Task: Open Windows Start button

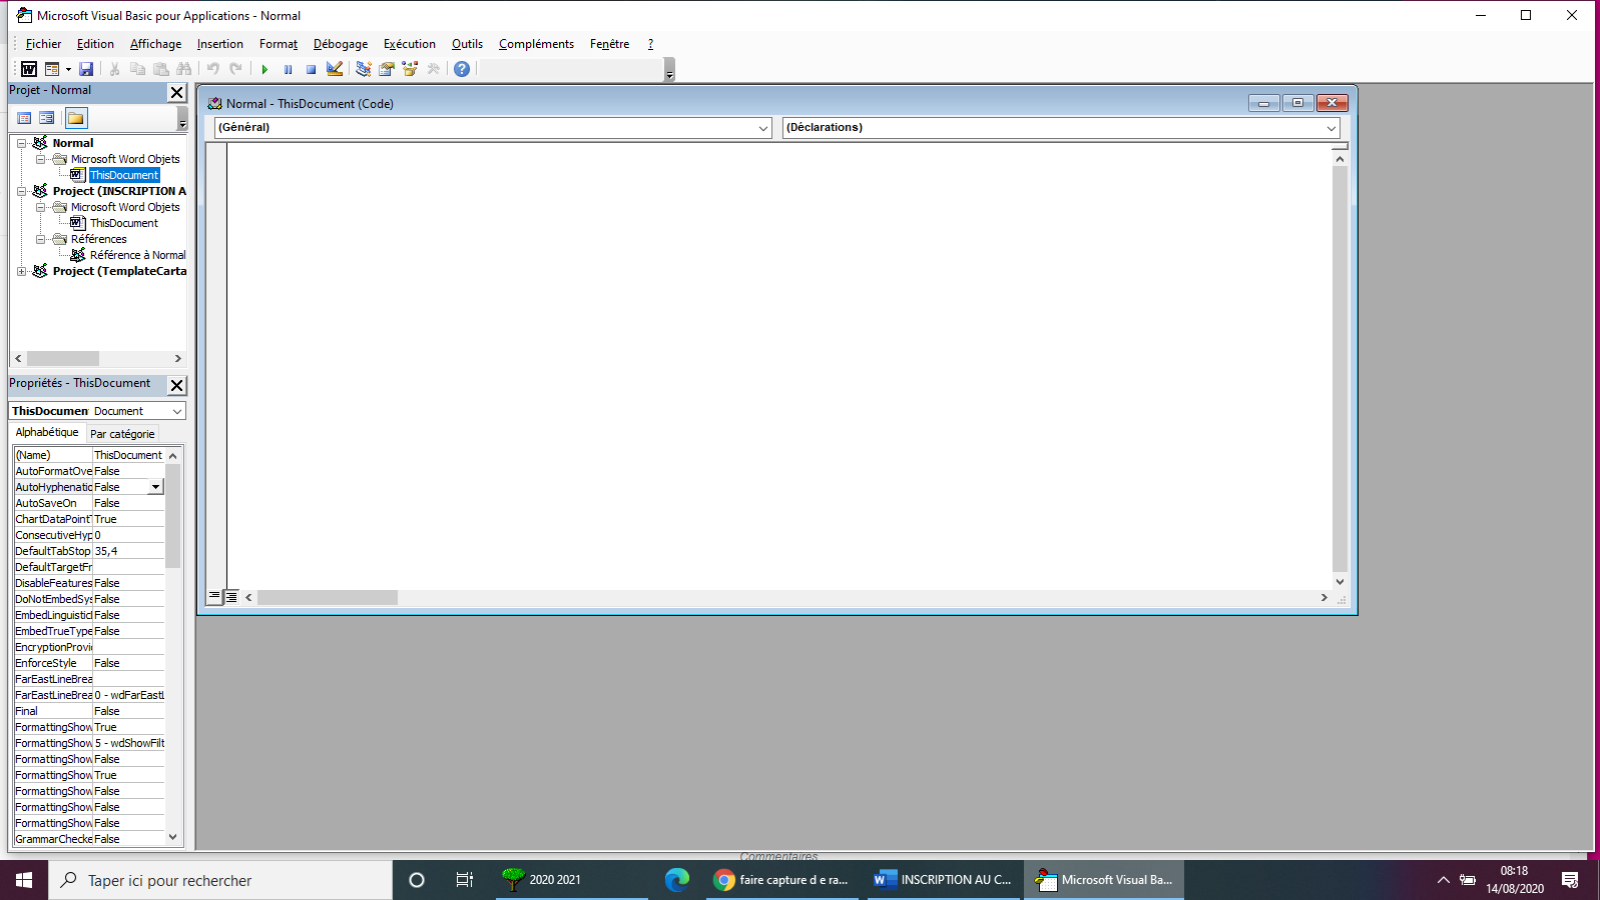Action: [24, 880]
